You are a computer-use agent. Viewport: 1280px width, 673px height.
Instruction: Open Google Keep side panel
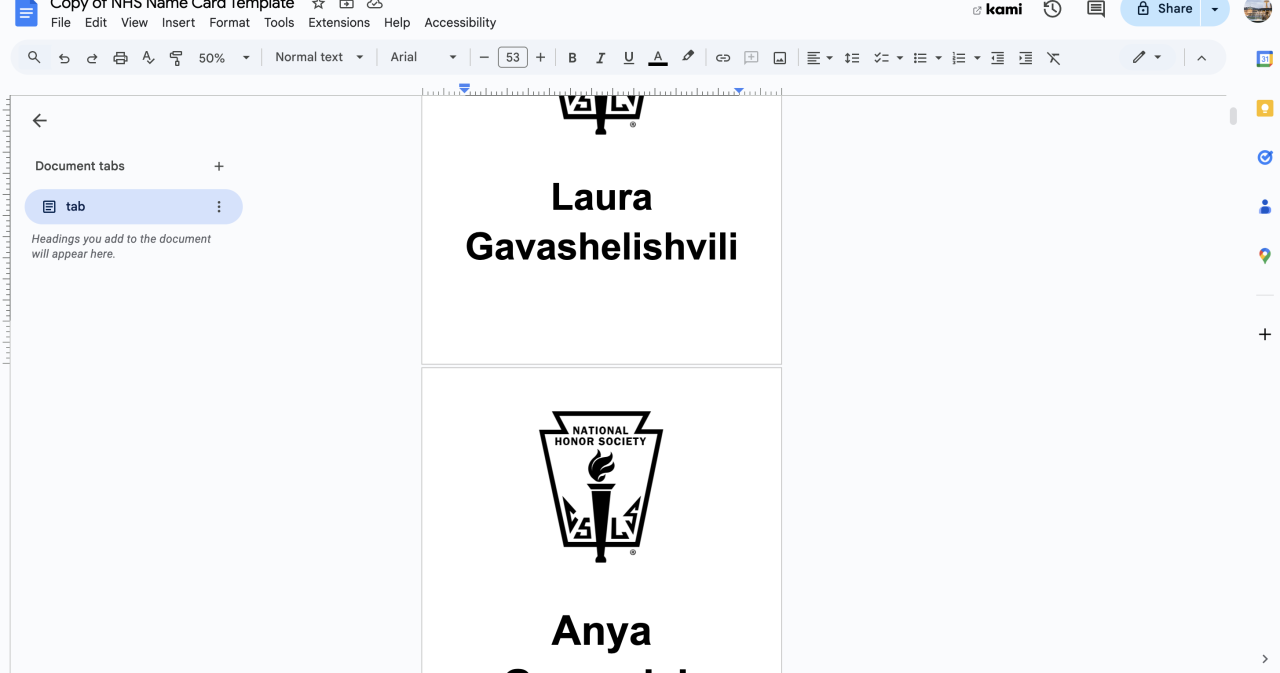[x=1265, y=108]
